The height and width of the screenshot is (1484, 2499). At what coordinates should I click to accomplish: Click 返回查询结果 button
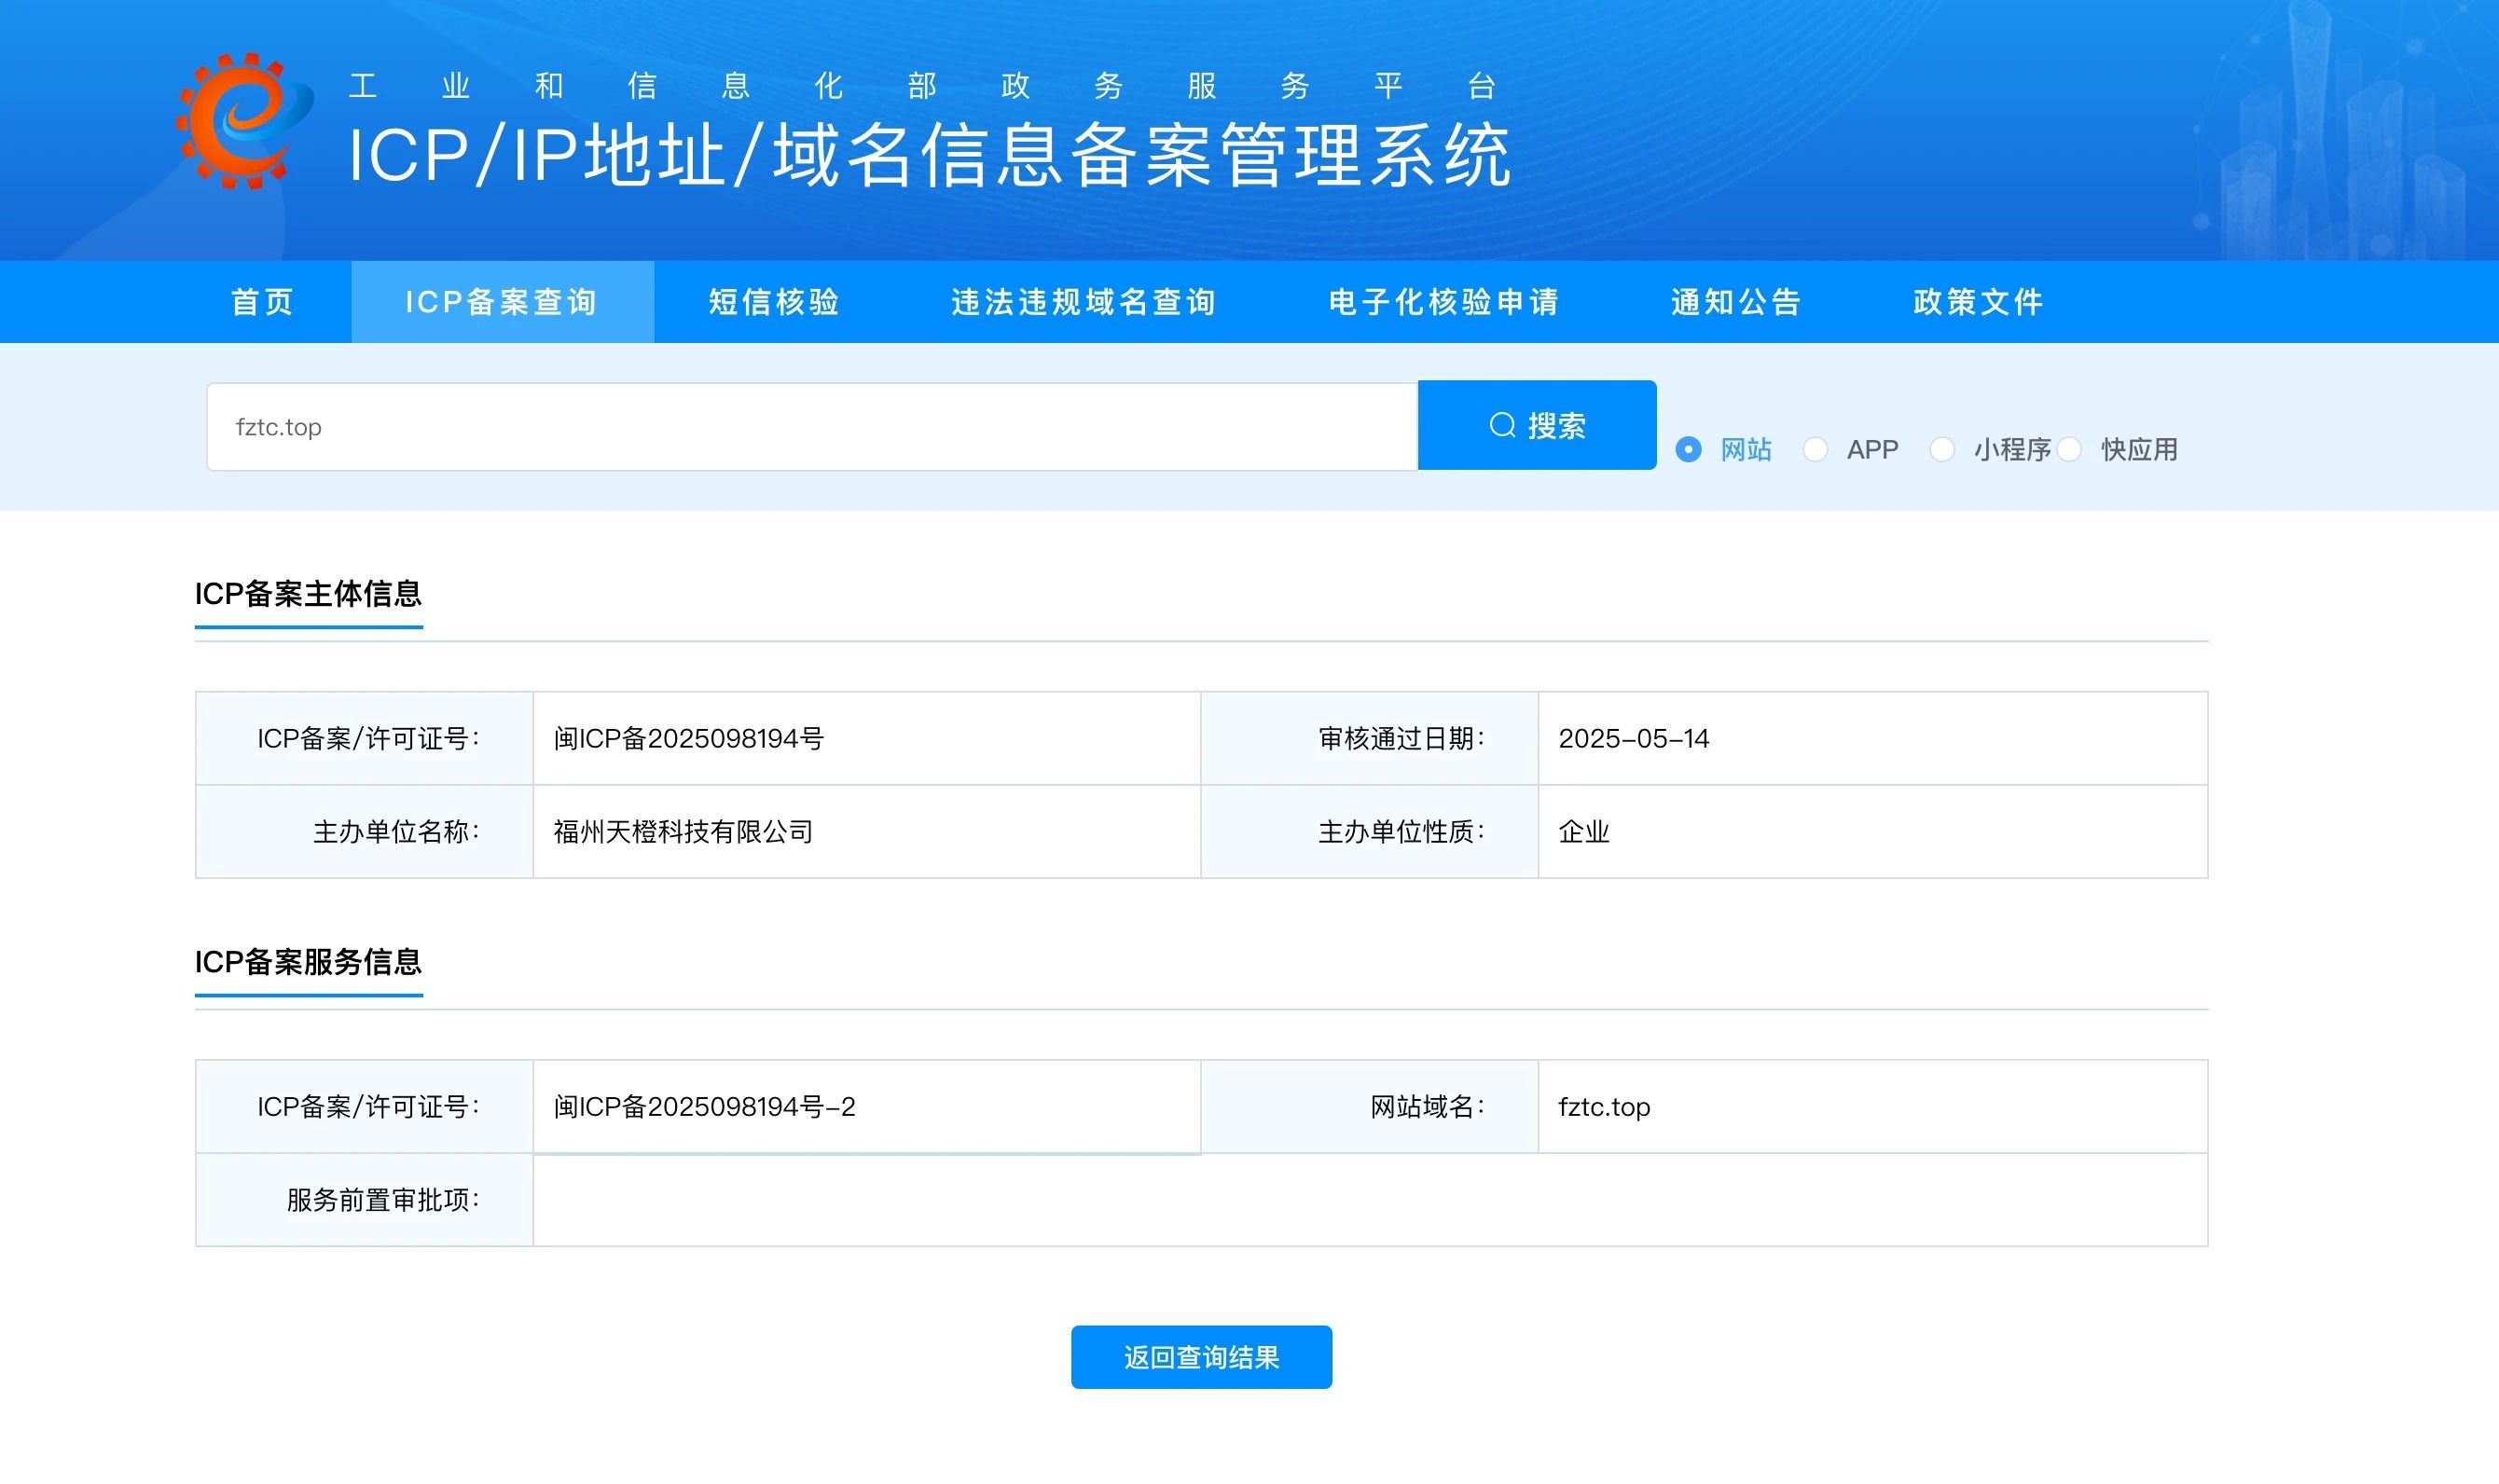(x=1201, y=1357)
